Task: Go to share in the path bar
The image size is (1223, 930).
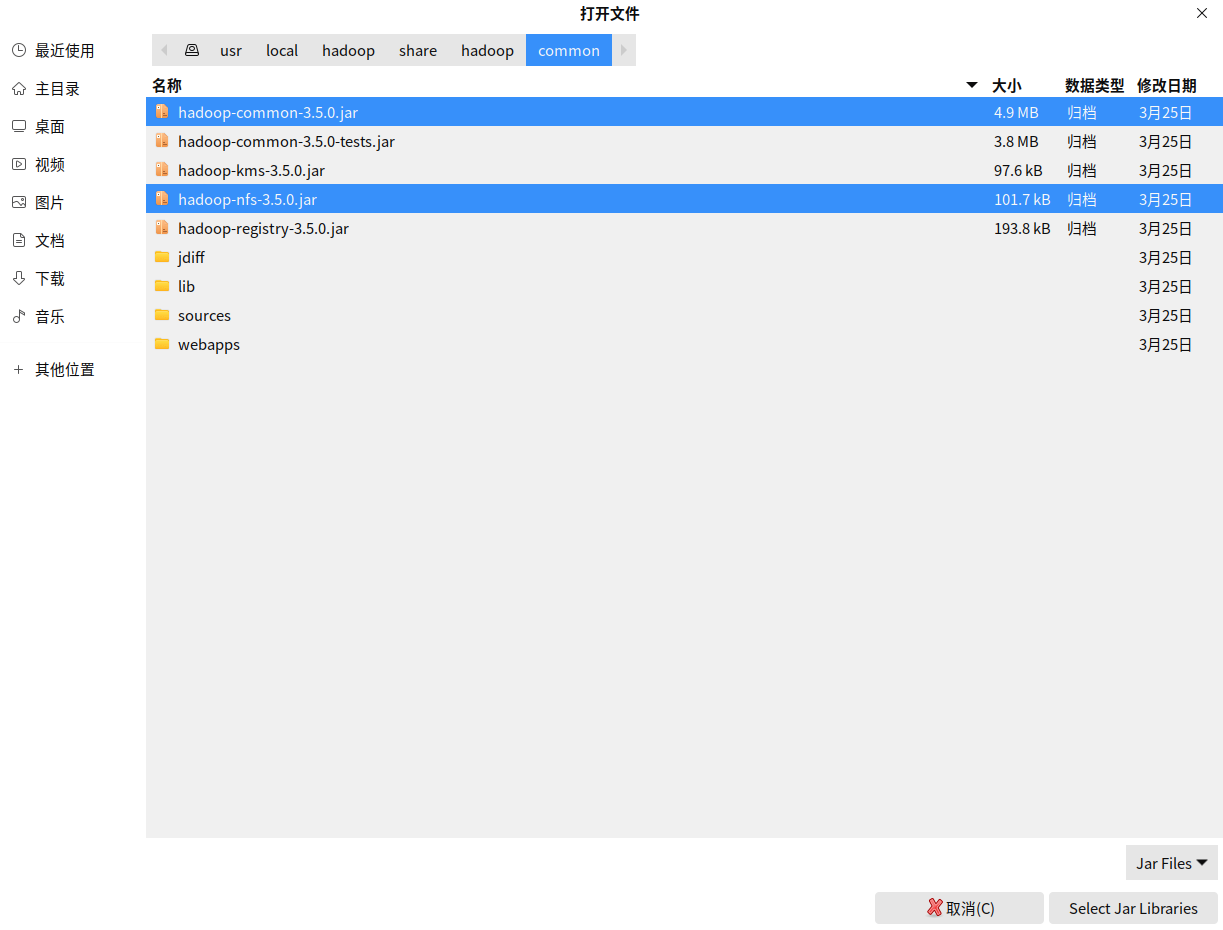Action: [418, 50]
